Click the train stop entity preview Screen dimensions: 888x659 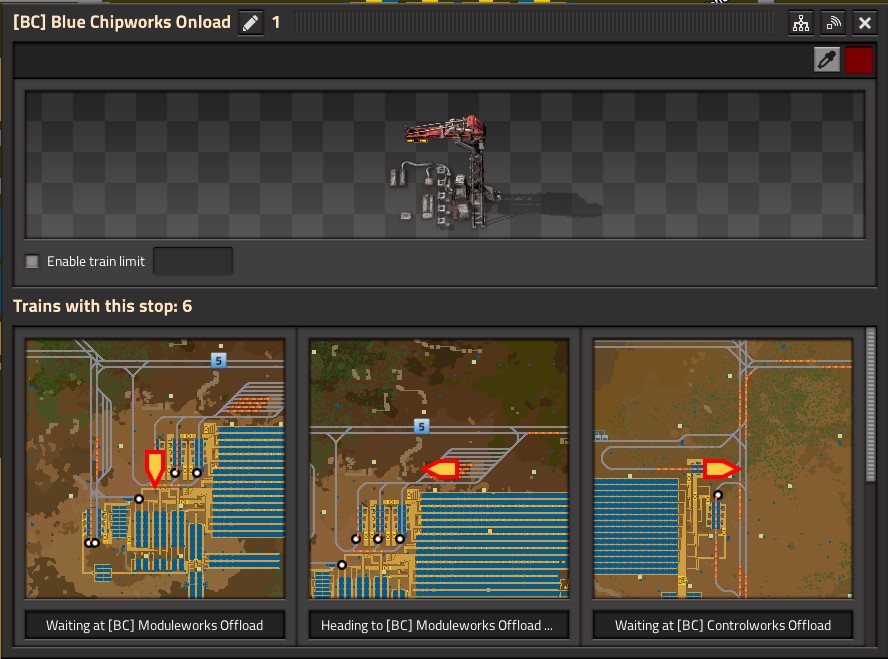445,165
